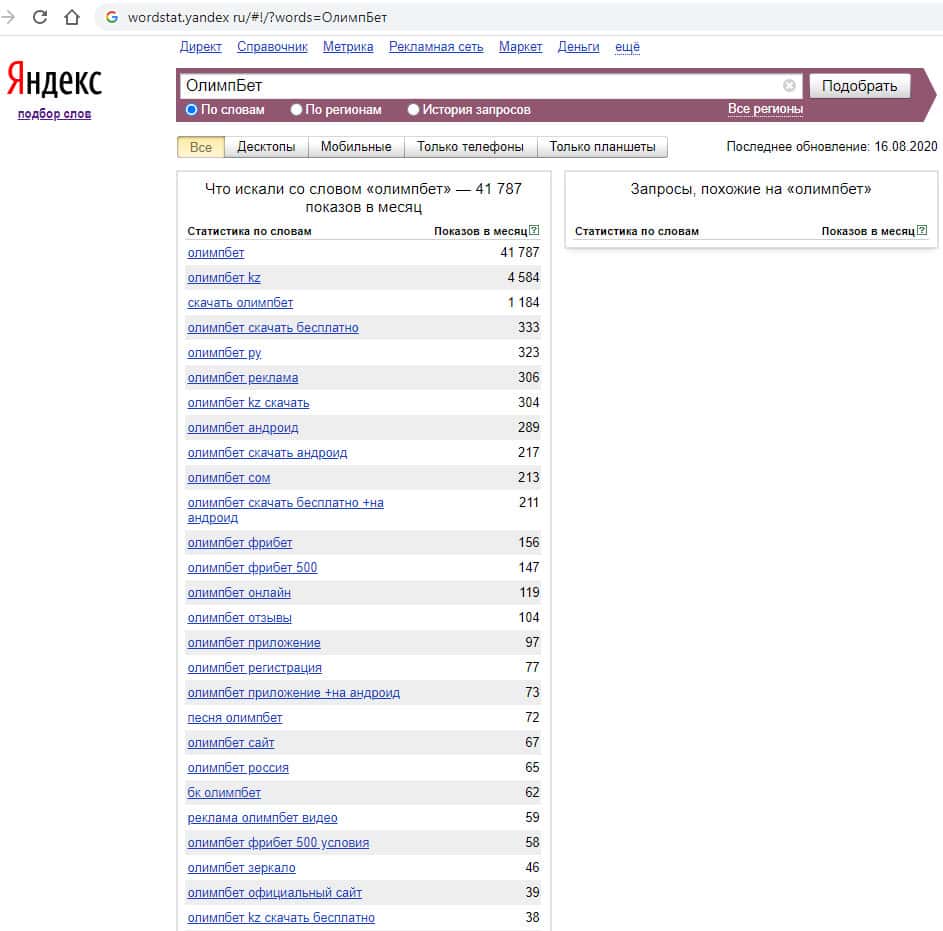943x931 pixels.
Task: Clear the search field with the X icon
Action: click(789, 85)
